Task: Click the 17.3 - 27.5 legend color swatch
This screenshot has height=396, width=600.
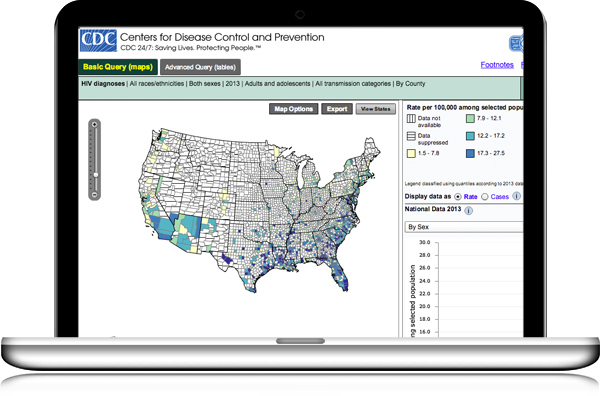Action: coord(470,153)
